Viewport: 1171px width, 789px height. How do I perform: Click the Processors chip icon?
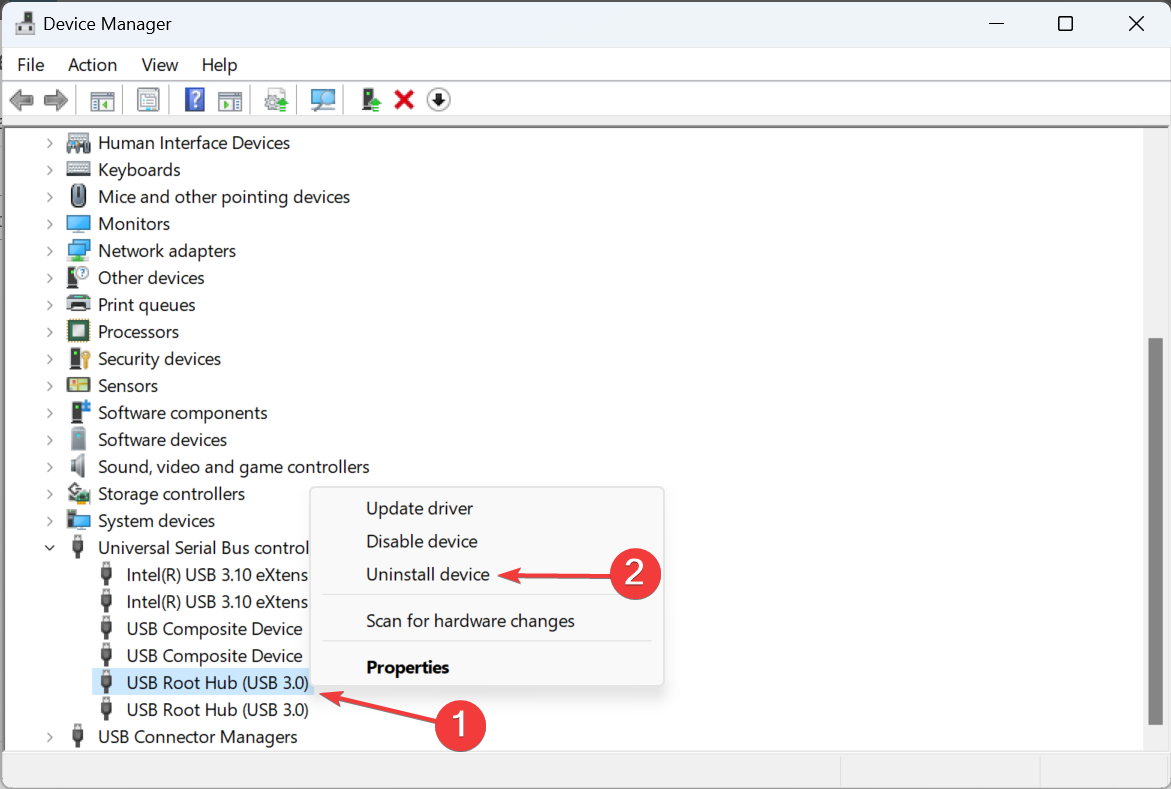pyautogui.click(x=78, y=331)
